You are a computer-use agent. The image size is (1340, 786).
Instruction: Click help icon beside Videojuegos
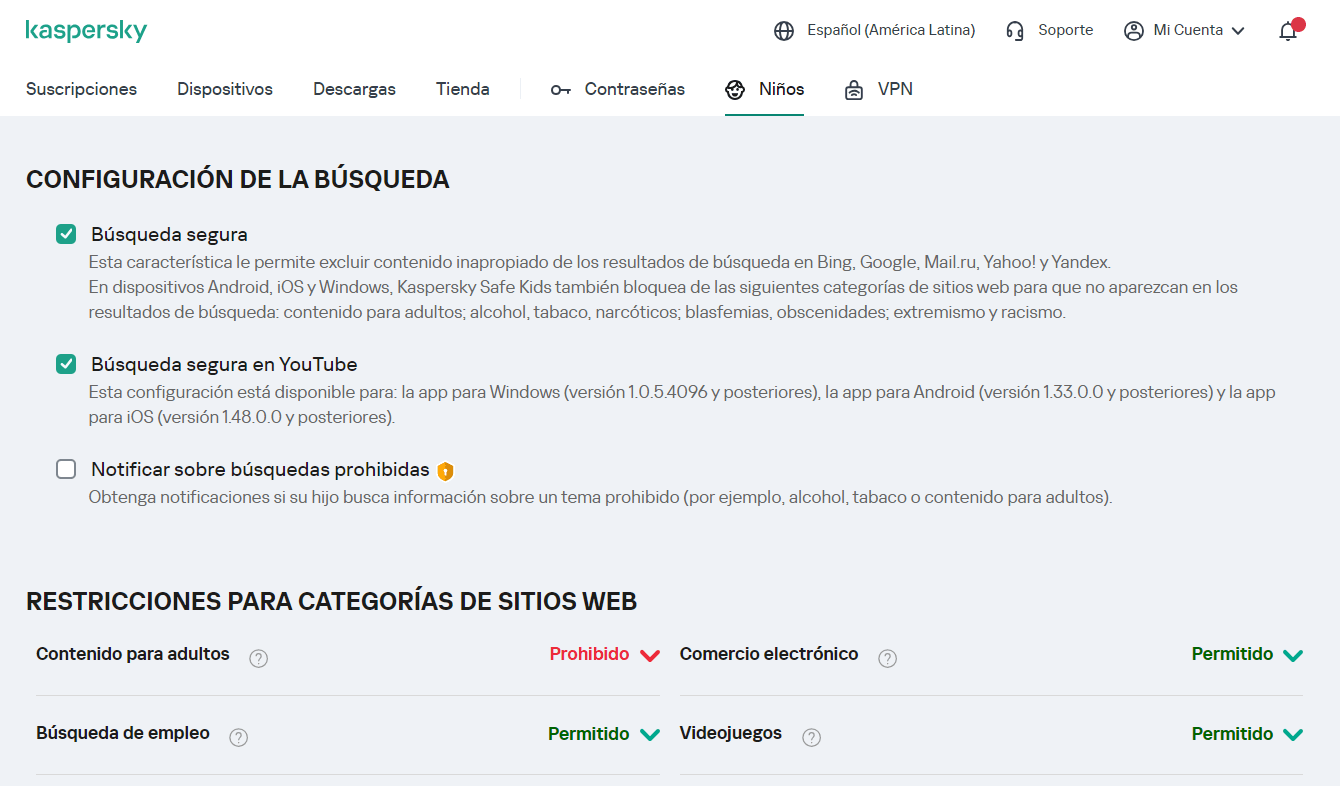[x=812, y=737]
